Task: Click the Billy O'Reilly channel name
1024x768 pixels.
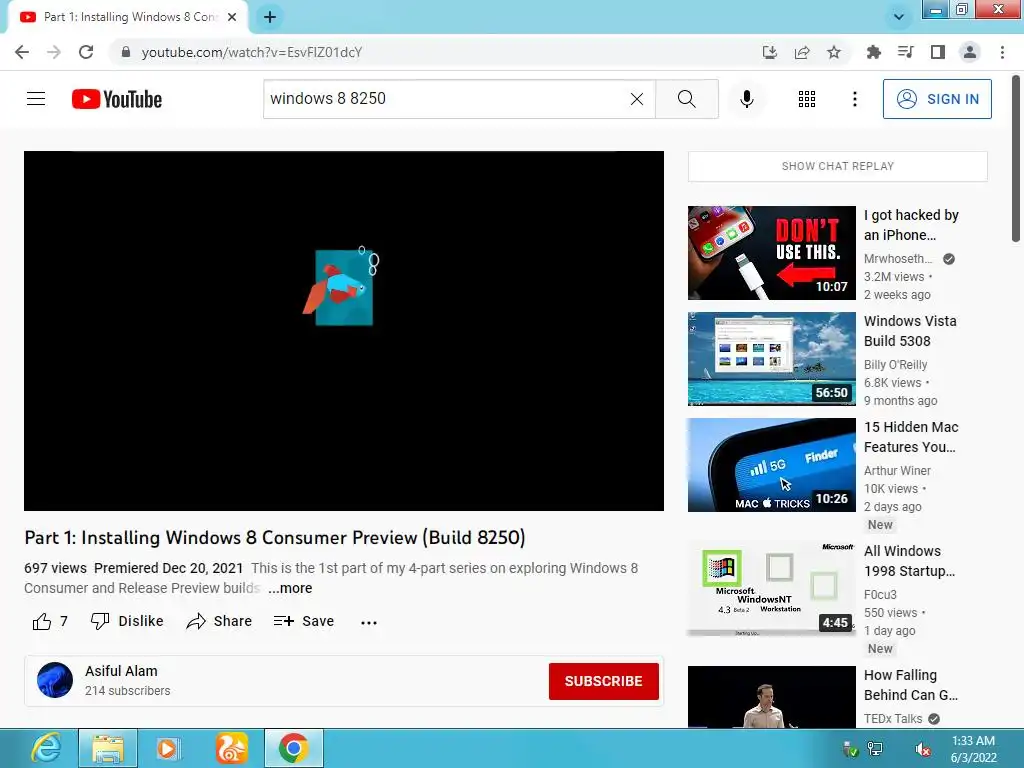Action: pyautogui.click(x=895, y=364)
